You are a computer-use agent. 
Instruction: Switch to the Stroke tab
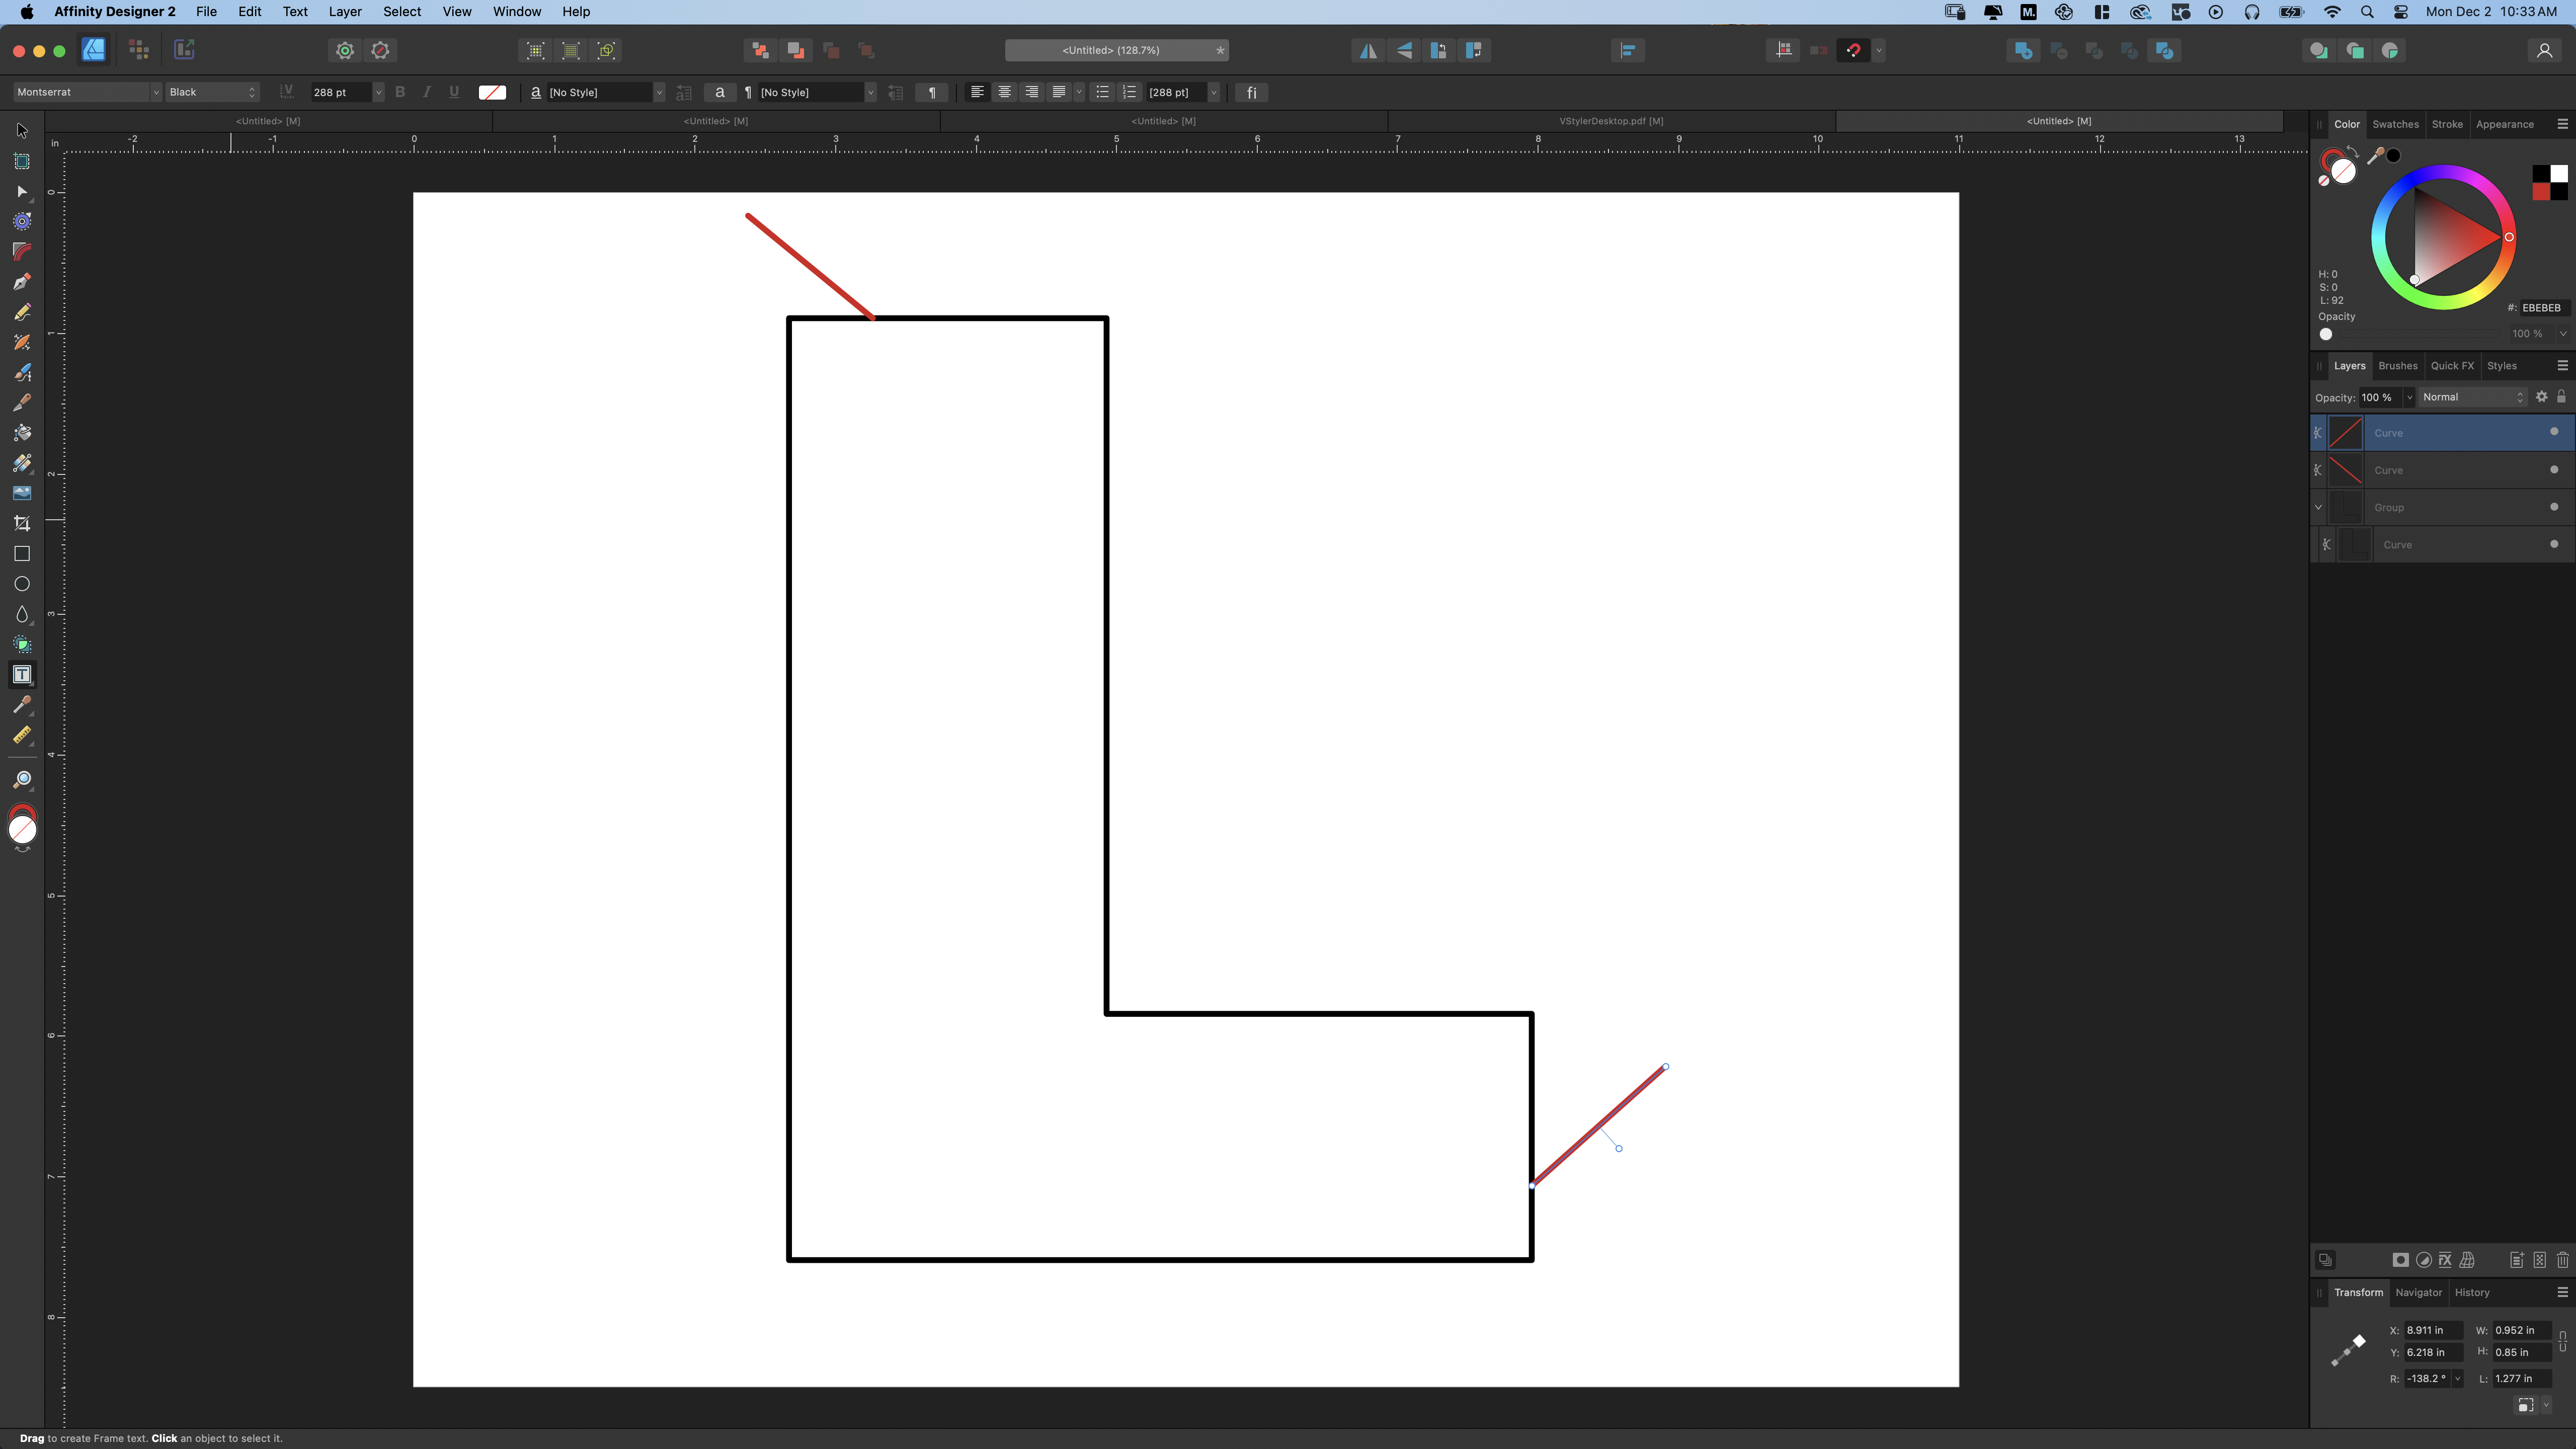pyautogui.click(x=2447, y=124)
